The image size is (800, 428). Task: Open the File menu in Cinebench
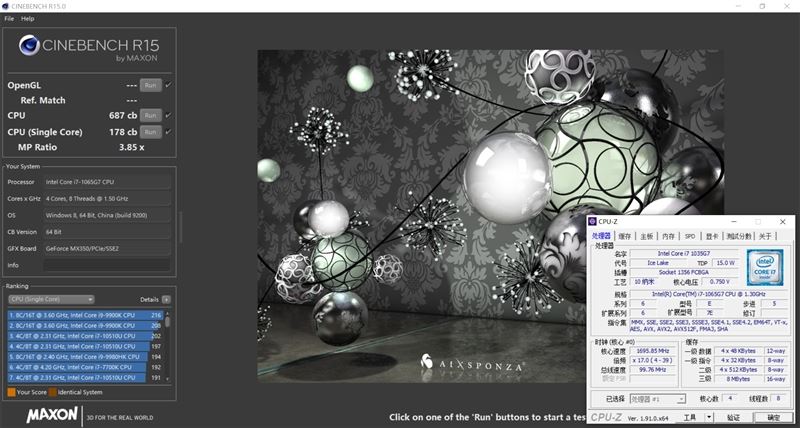[9, 18]
